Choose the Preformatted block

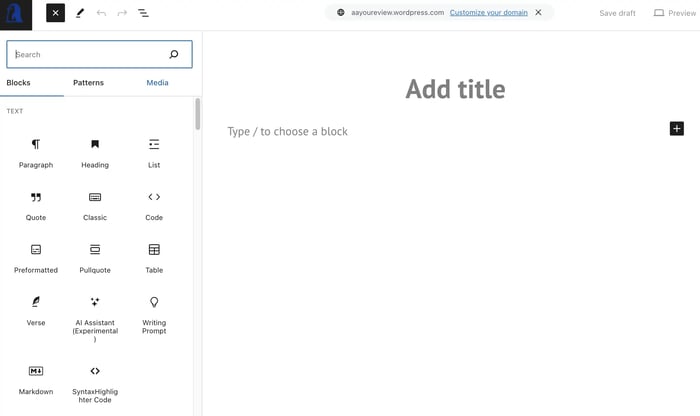coord(36,258)
